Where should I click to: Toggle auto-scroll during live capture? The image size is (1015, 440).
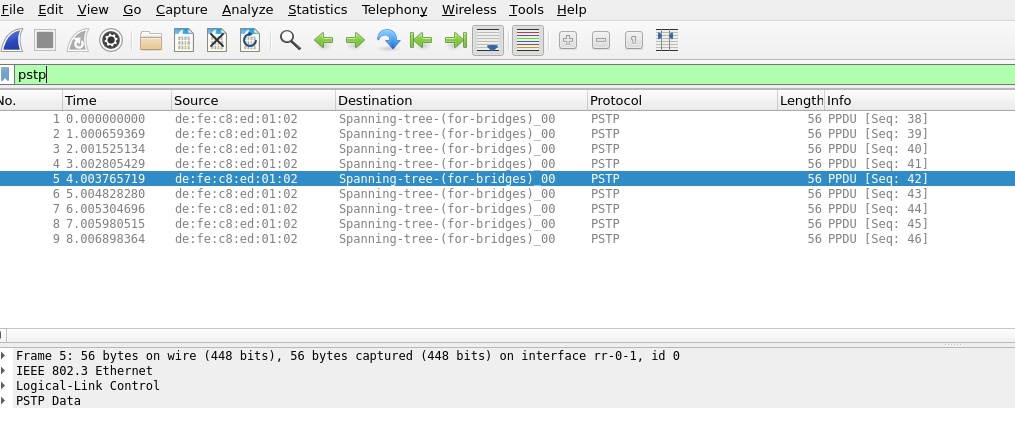click(x=488, y=40)
